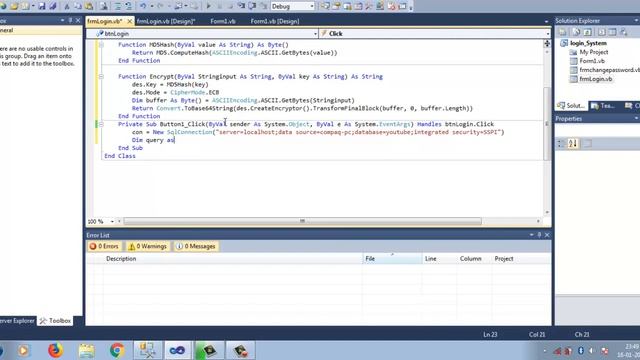This screenshot has width=640, height=360.
Task: Pin the Toolbox panel
Action: [x=70, y=20]
